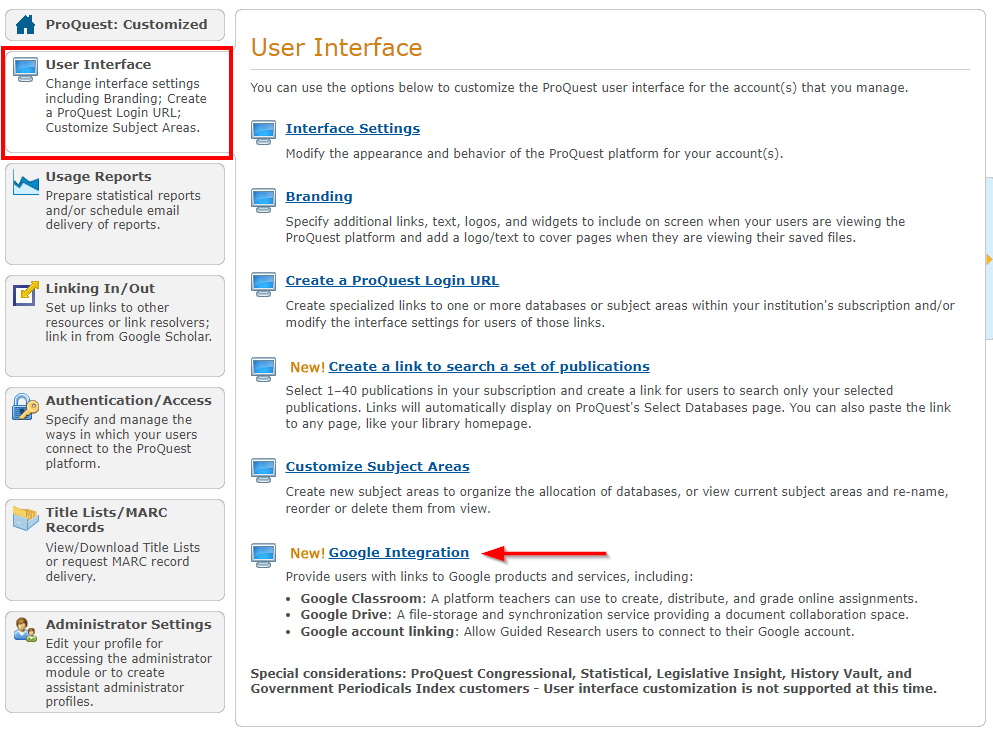Viewport: 993px width, 737px height.
Task: Open the Branding page
Action: coord(319,196)
